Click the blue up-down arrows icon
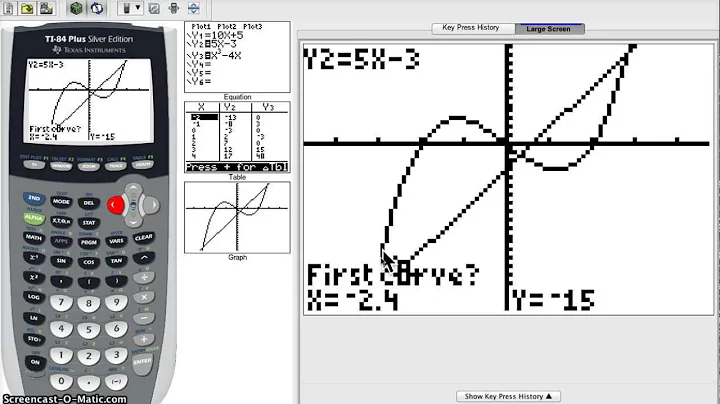Viewport: 720px width, 404px height. (x=194, y=8)
